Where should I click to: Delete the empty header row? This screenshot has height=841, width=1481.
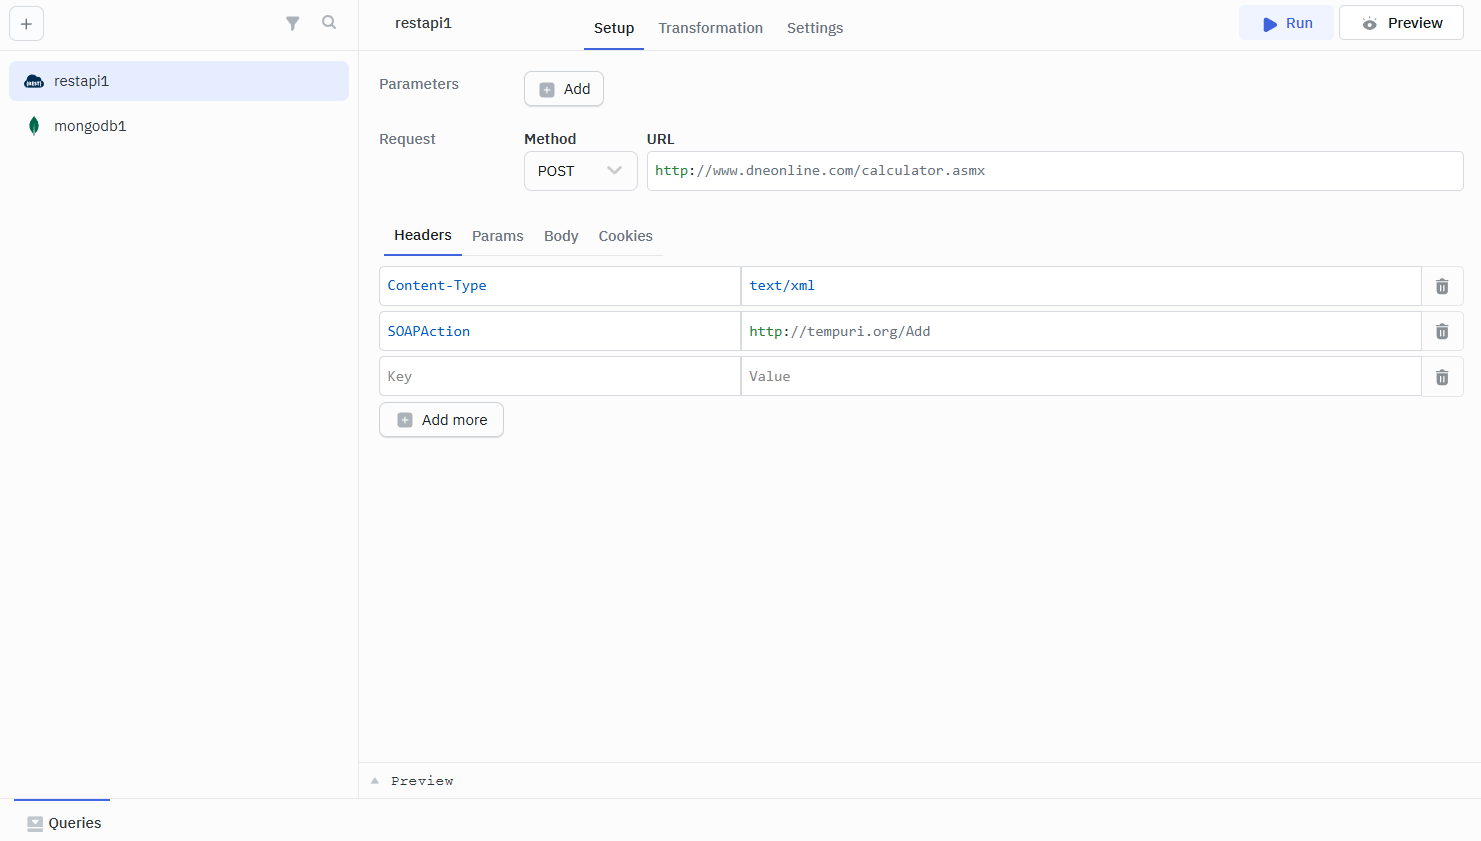click(1442, 377)
